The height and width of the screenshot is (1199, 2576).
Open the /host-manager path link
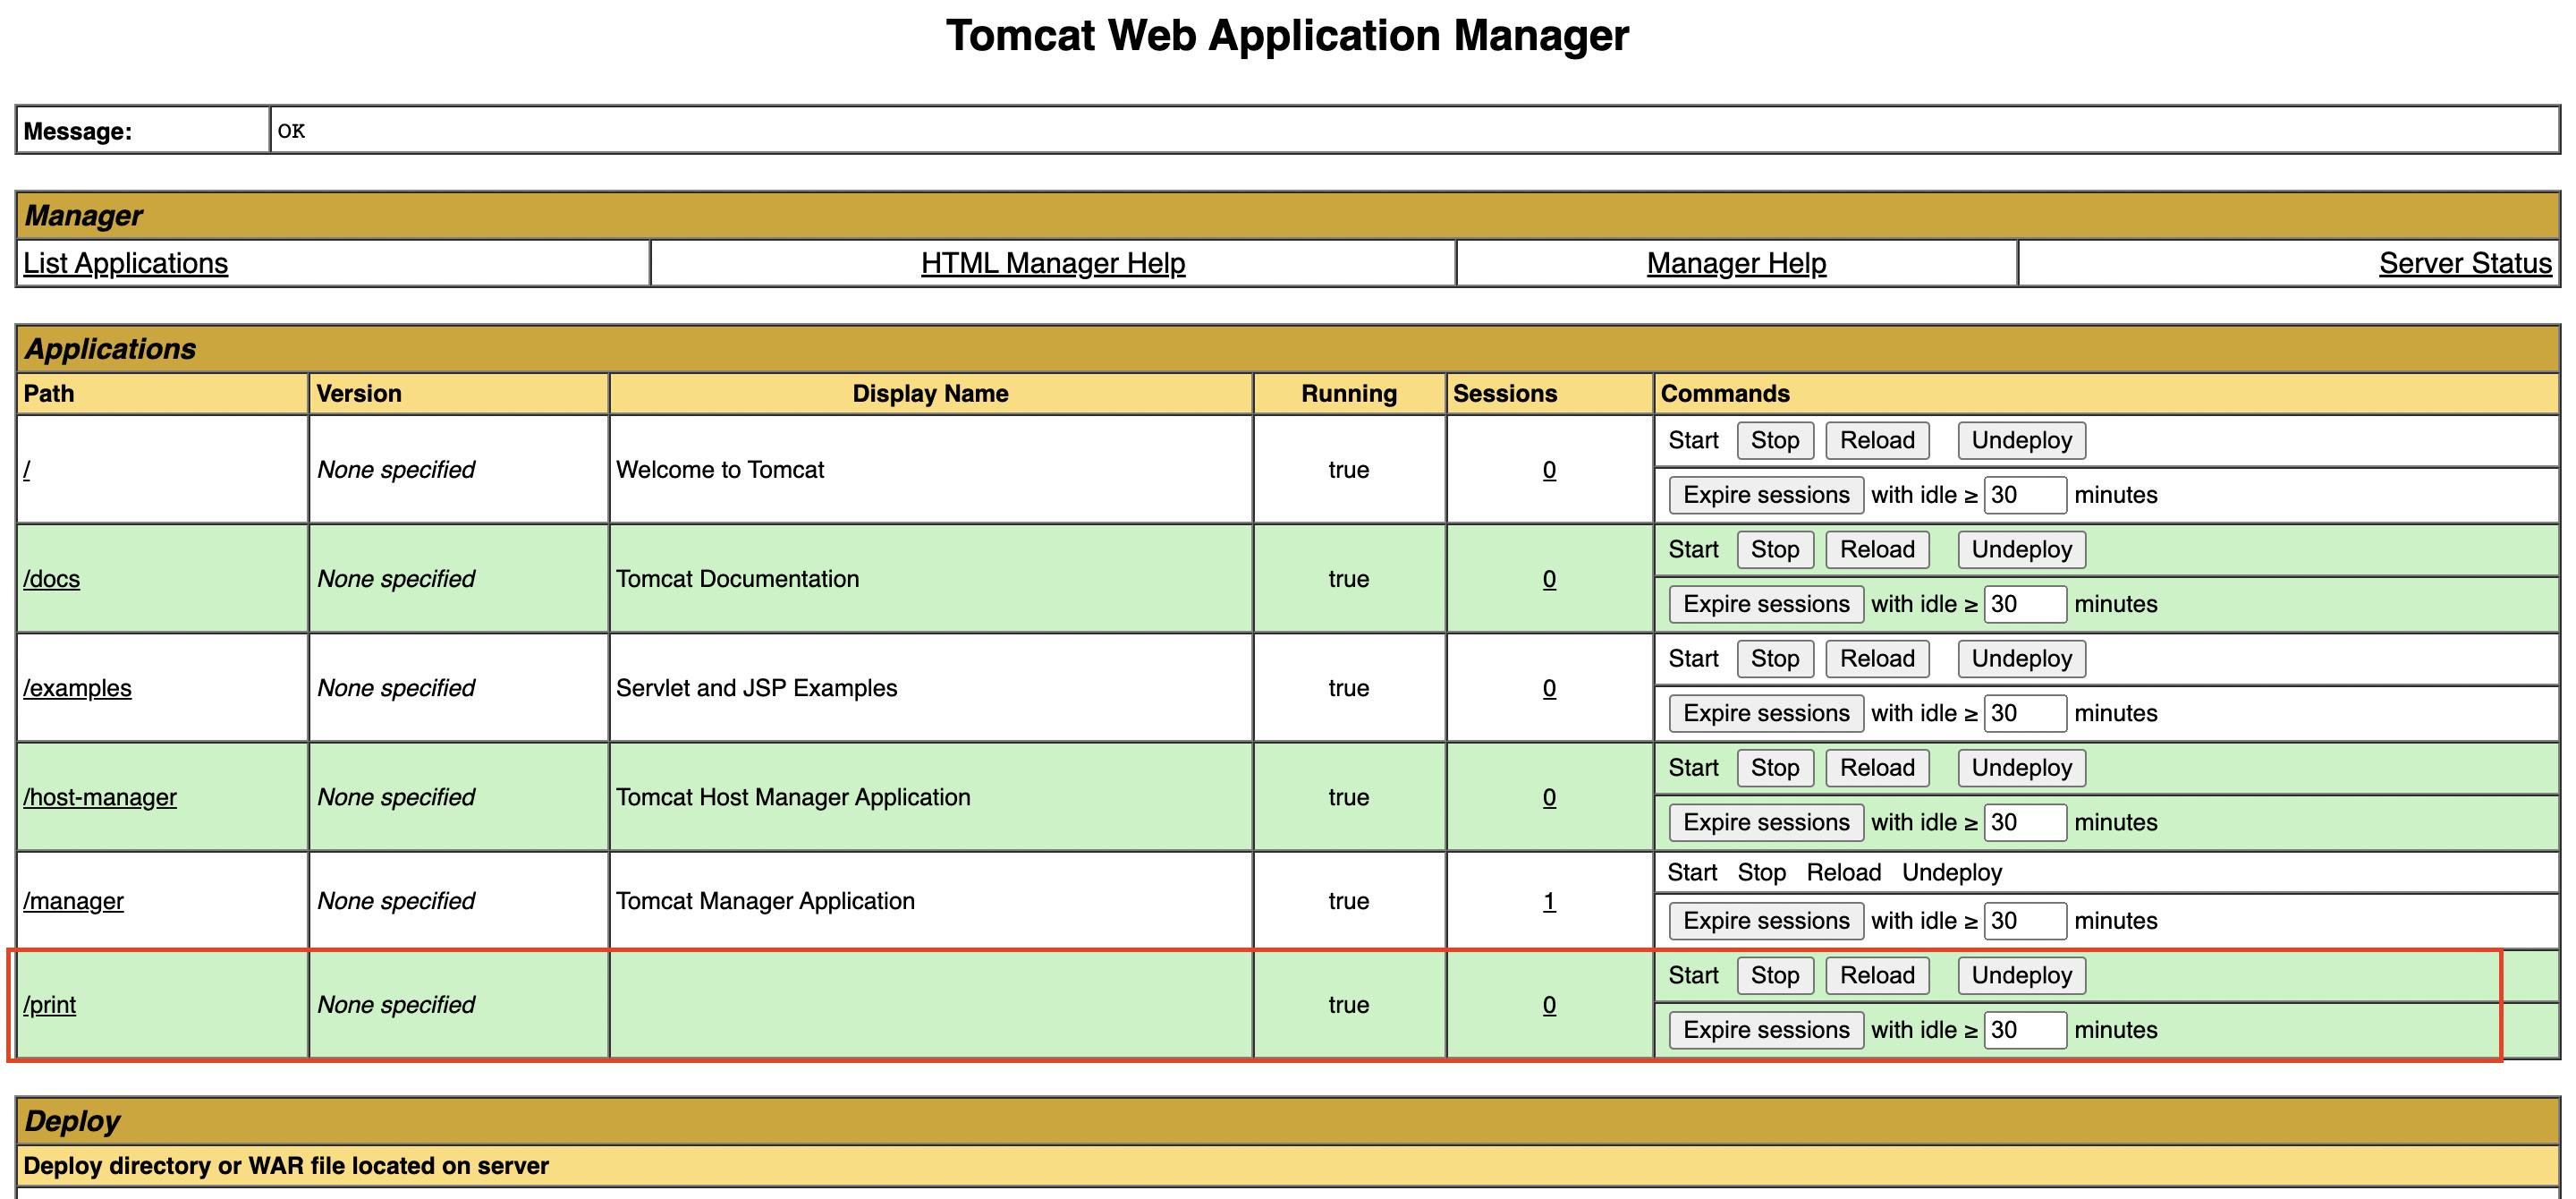point(100,796)
